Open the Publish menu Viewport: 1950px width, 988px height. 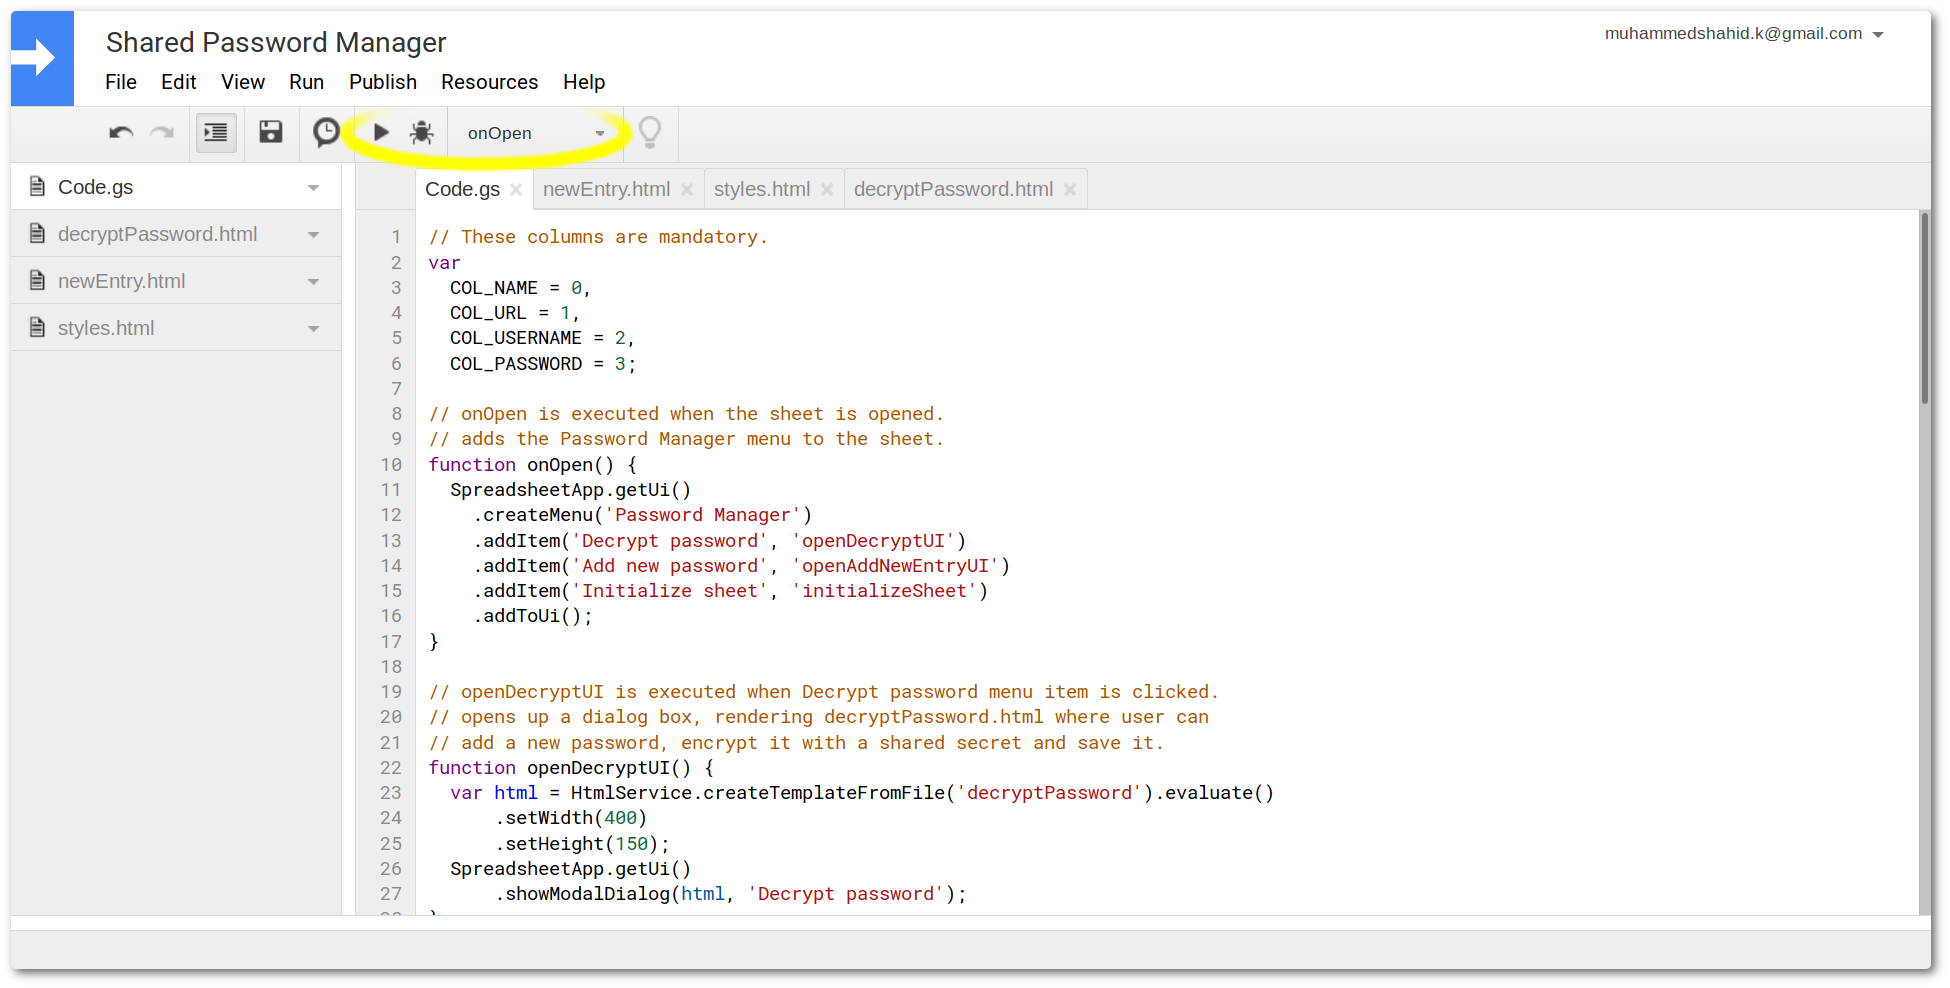pyautogui.click(x=383, y=82)
